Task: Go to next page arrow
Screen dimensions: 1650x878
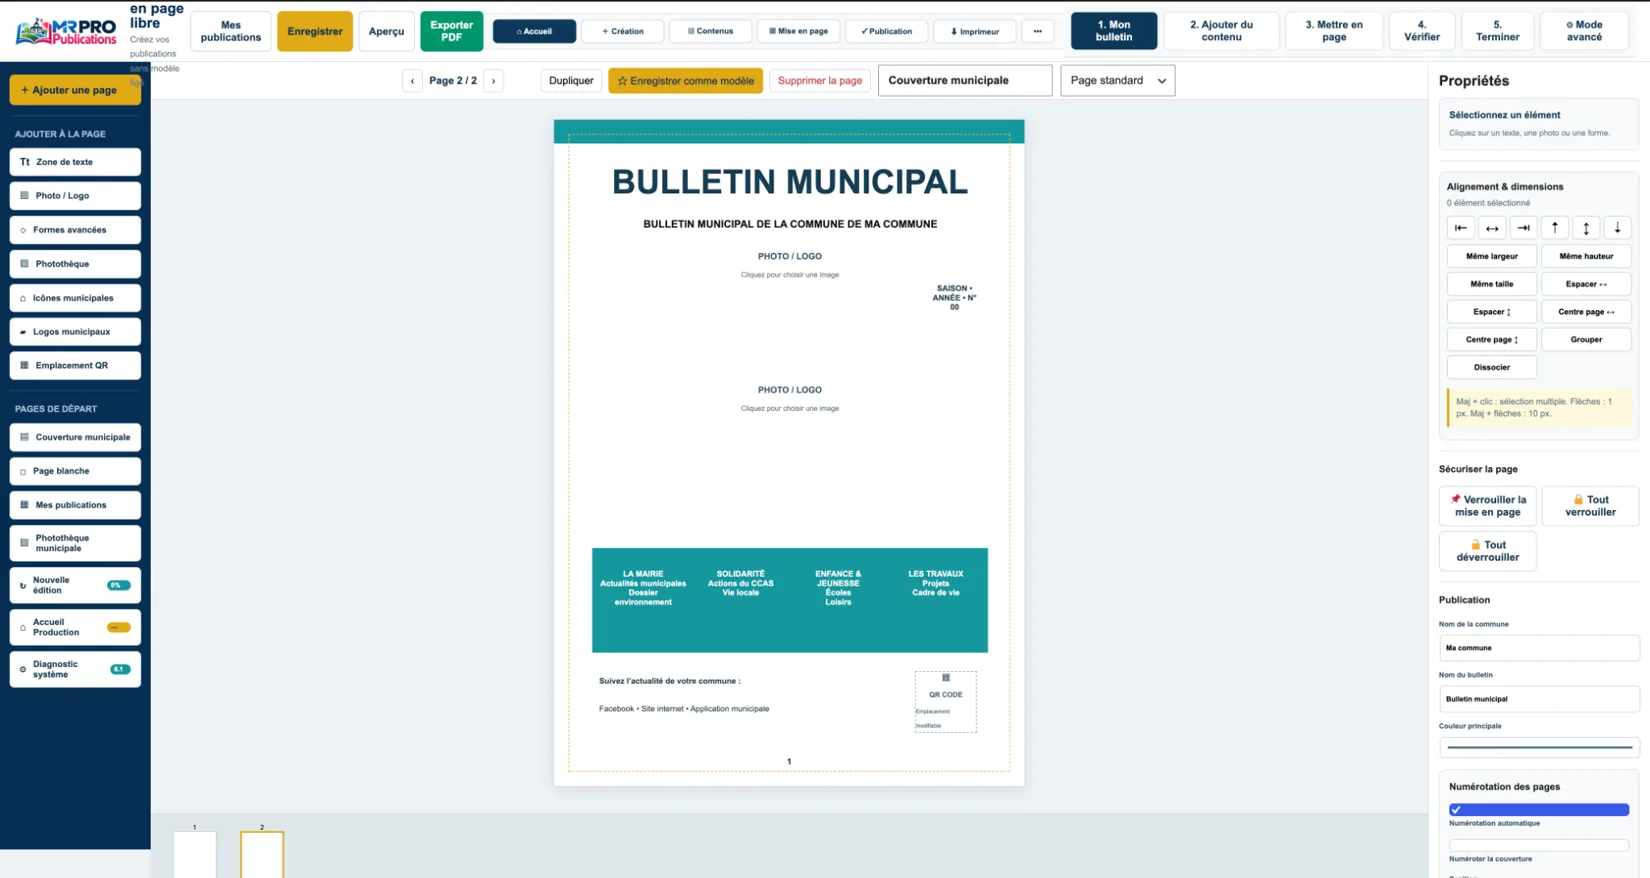Action: [493, 81]
